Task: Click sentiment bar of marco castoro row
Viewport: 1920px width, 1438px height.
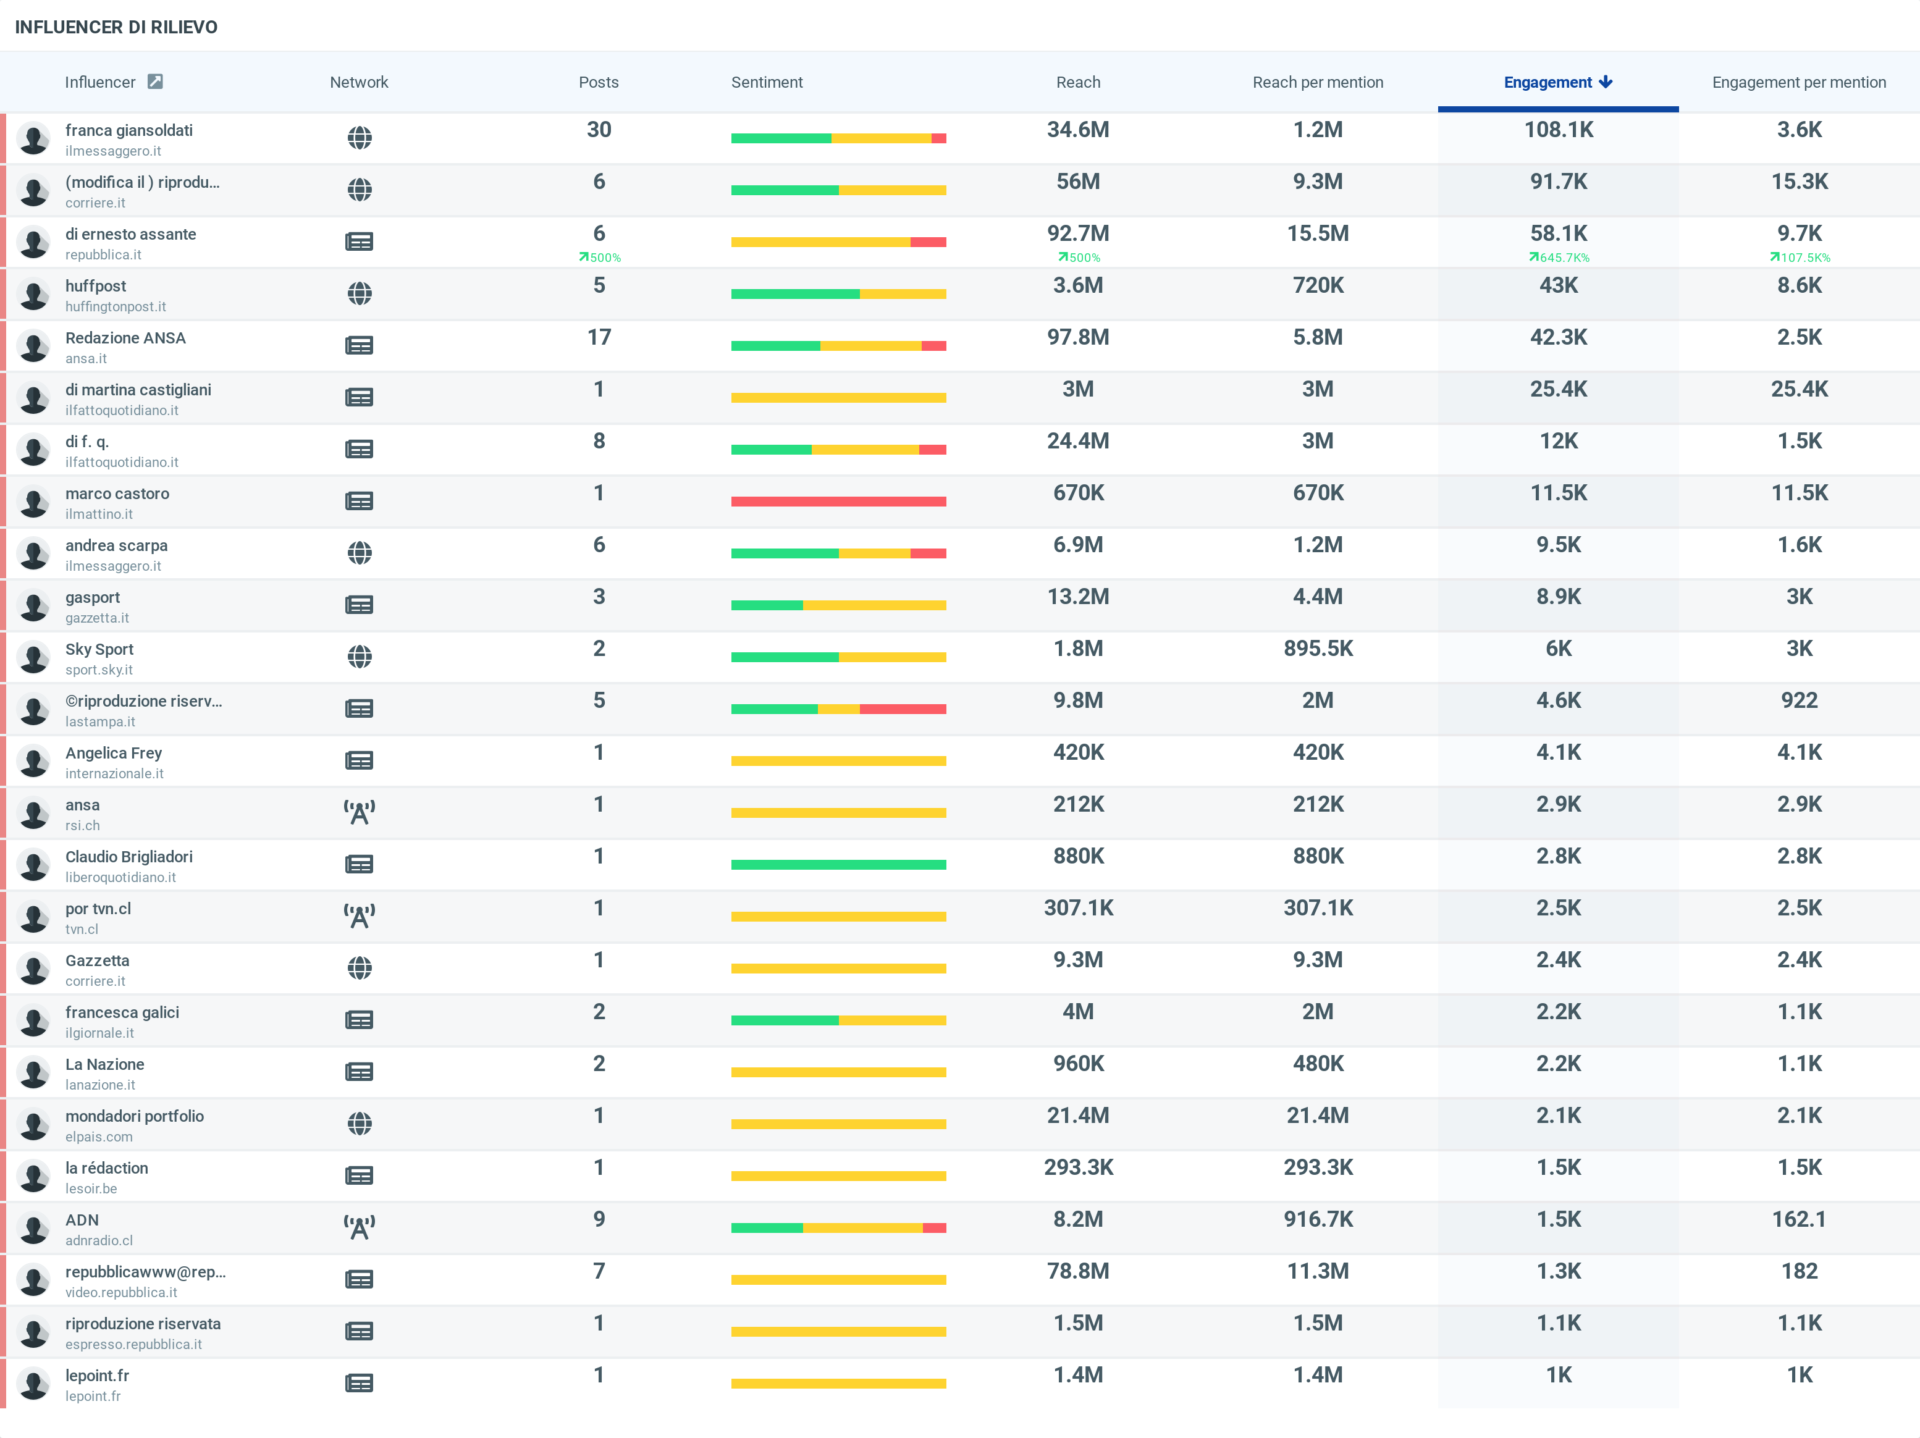Action: [x=838, y=502]
